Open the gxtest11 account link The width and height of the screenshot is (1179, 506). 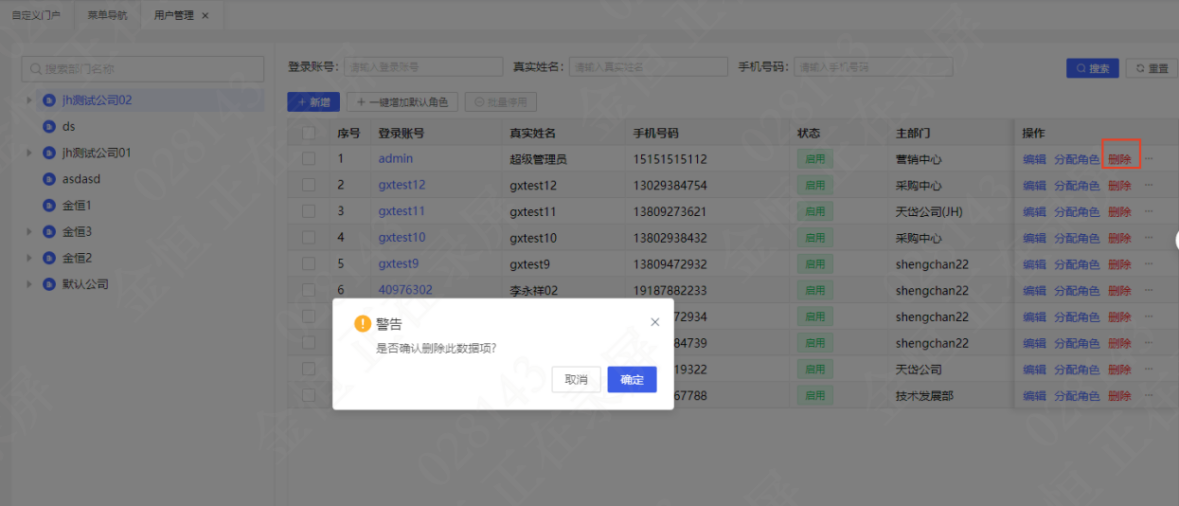click(402, 211)
